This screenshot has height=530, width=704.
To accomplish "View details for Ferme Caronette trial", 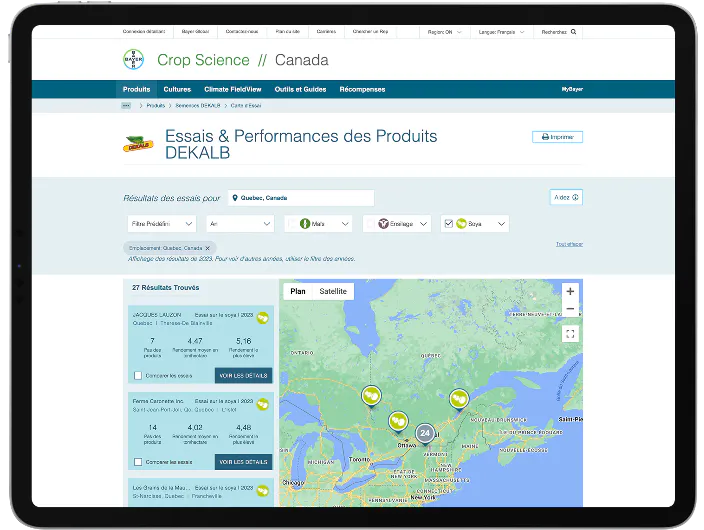I will point(243,462).
